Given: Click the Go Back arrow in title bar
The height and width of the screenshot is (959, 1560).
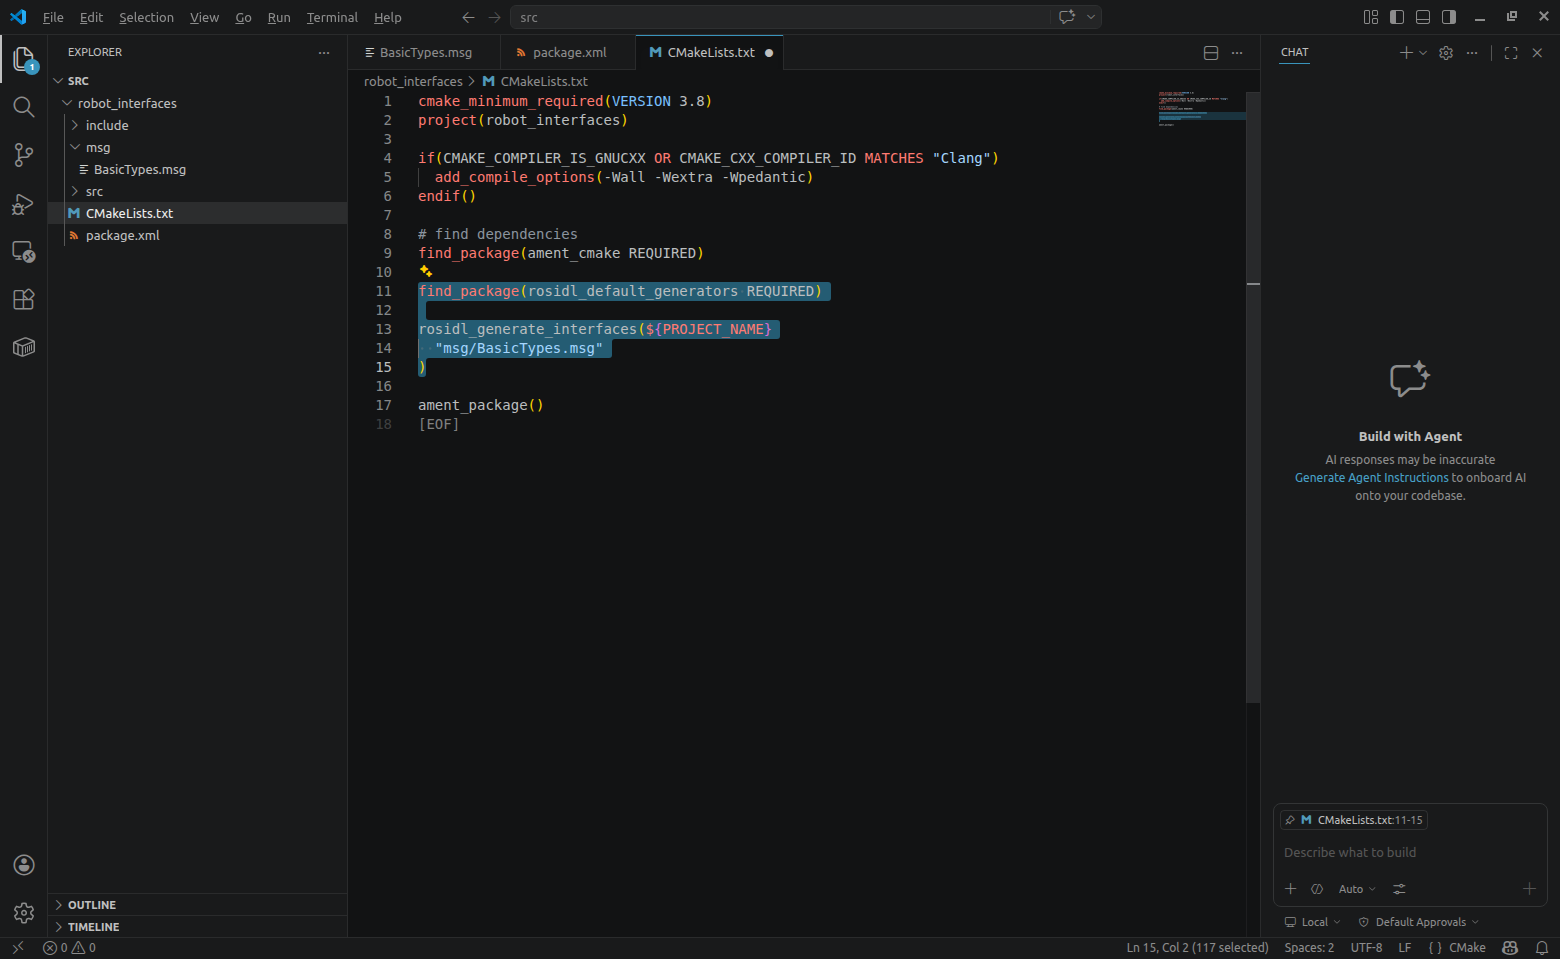Looking at the screenshot, I should click(x=468, y=17).
